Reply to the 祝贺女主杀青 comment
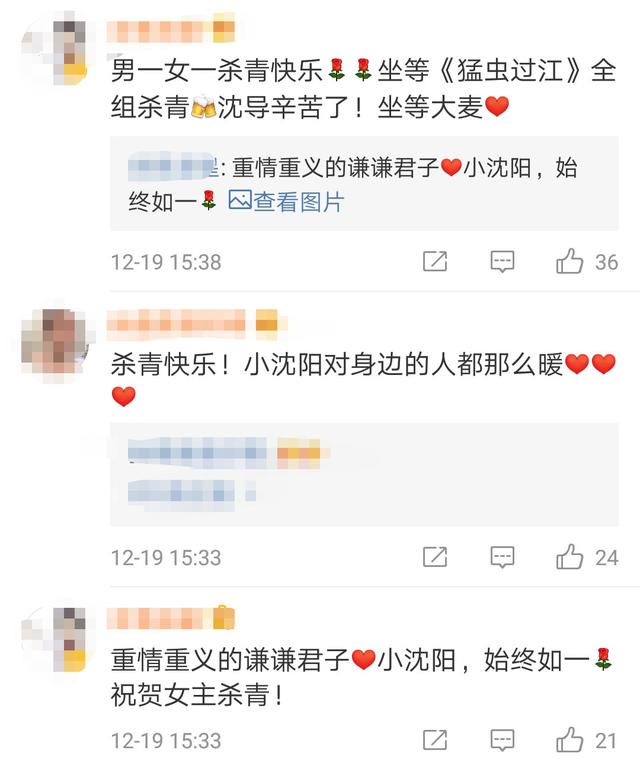 tap(502, 740)
